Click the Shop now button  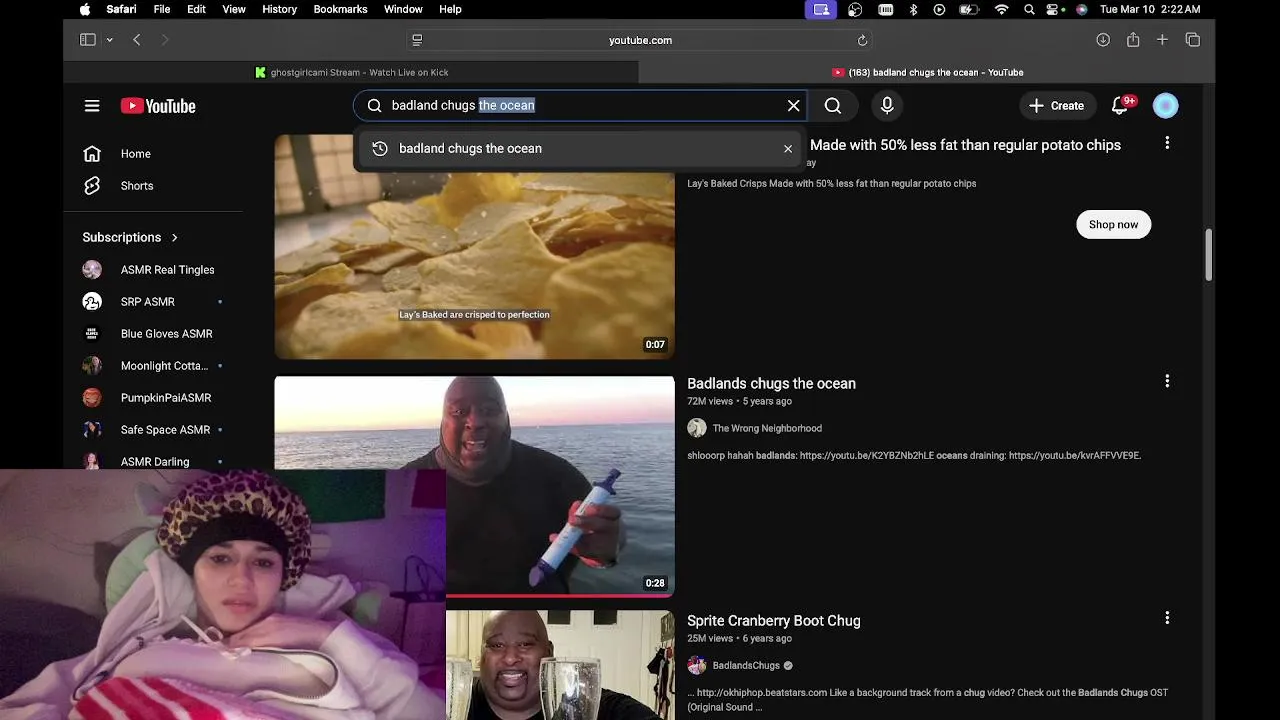[1113, 224]
